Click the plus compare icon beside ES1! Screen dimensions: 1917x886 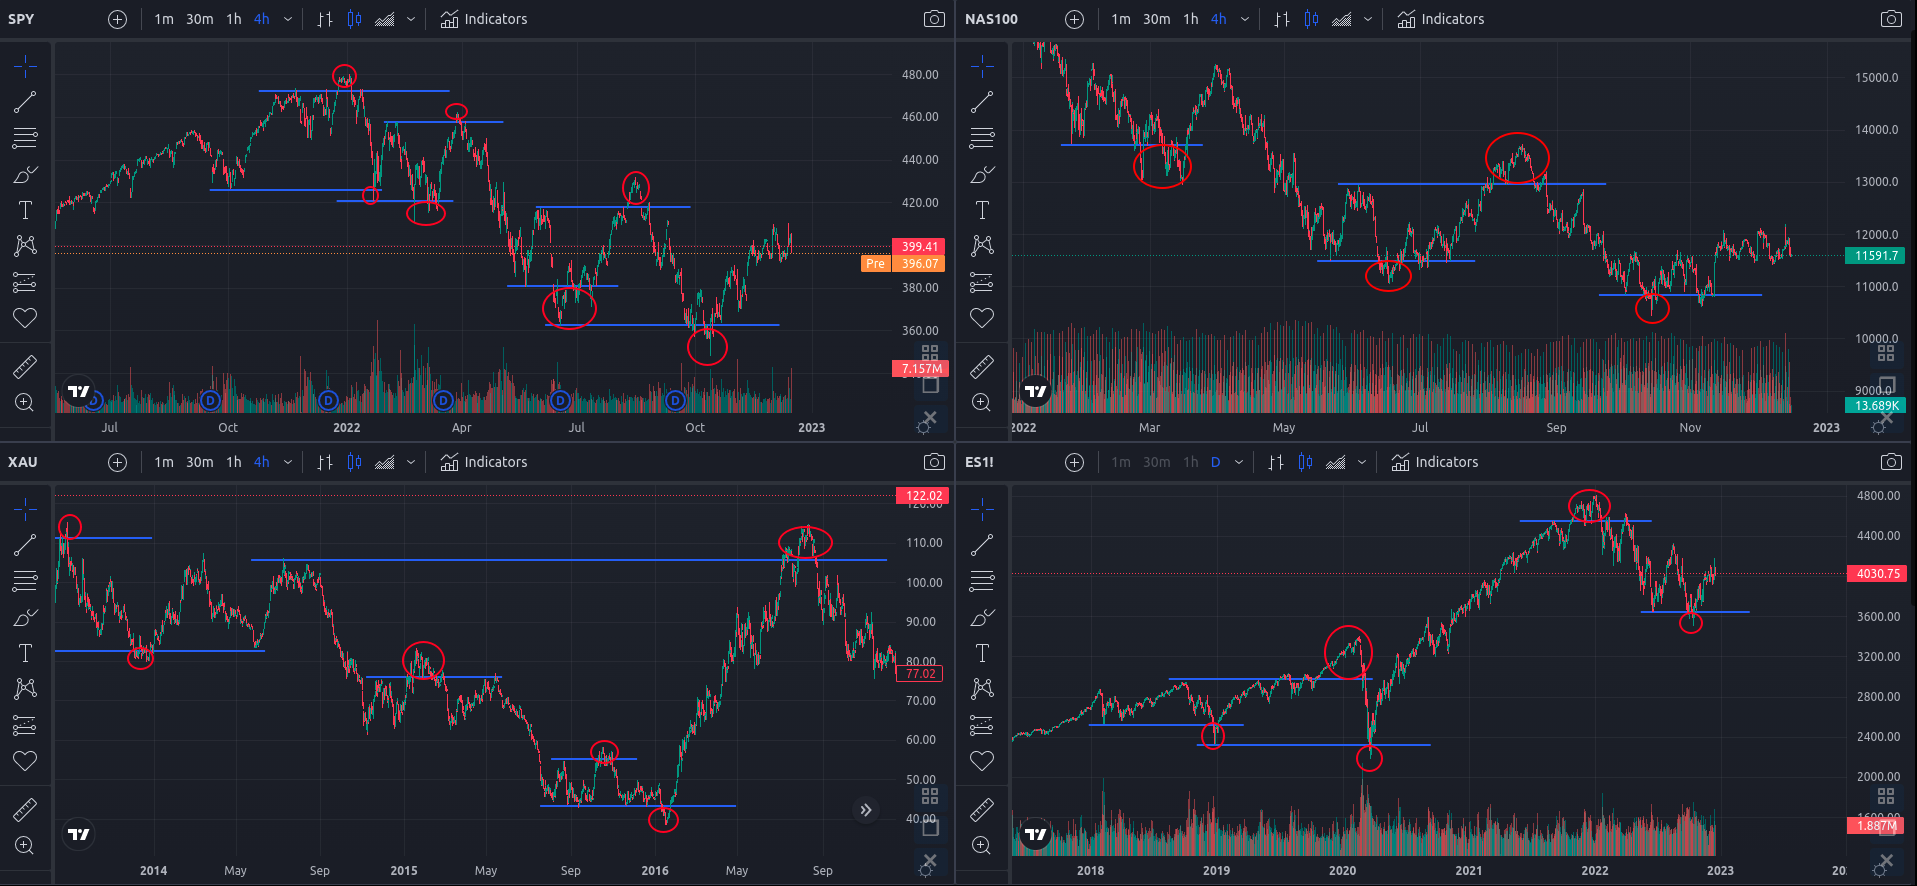click(x=1074, y=462)
